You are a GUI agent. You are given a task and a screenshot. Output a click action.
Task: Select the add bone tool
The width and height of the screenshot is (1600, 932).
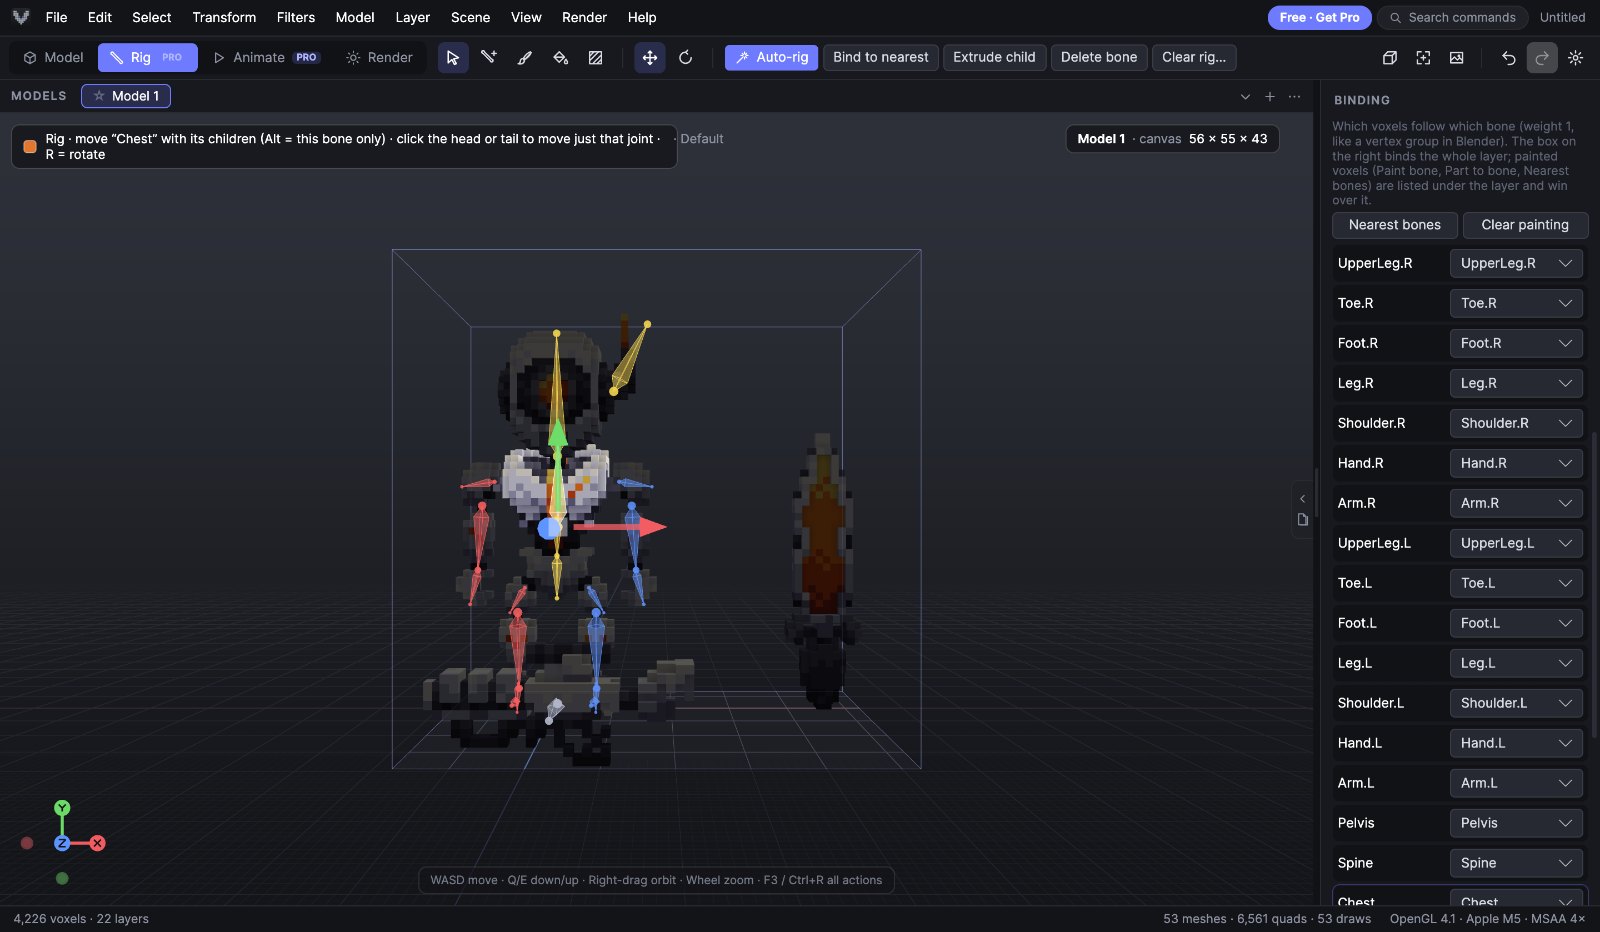[489, 58]
